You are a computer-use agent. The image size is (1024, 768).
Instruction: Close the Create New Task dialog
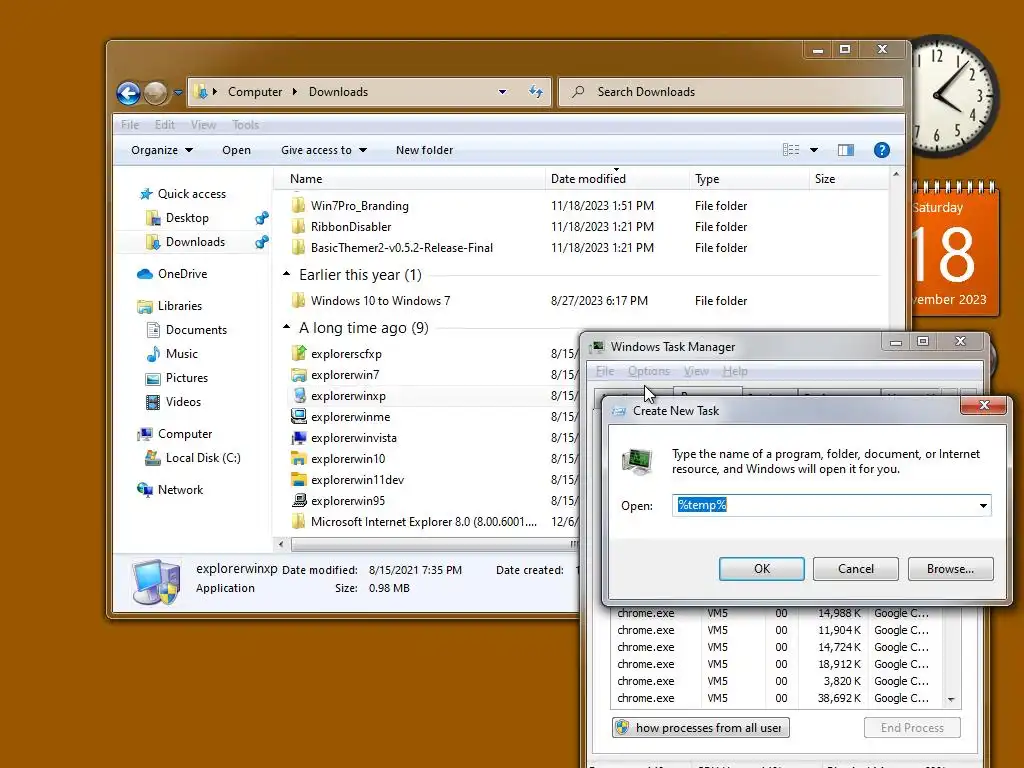click(984, 406)
